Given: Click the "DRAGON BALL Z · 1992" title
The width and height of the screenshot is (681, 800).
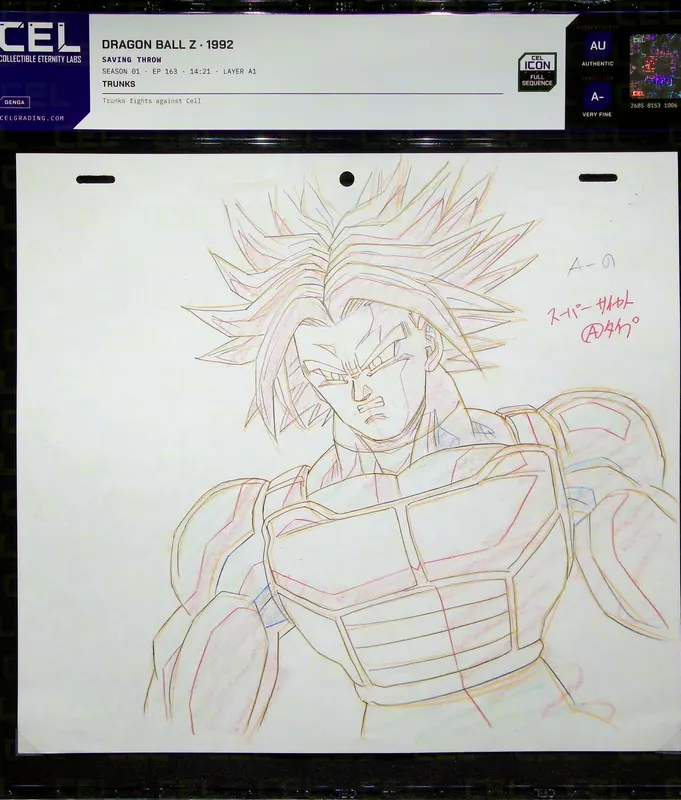Looking at the screenshot, I should (x=168, y=44).
